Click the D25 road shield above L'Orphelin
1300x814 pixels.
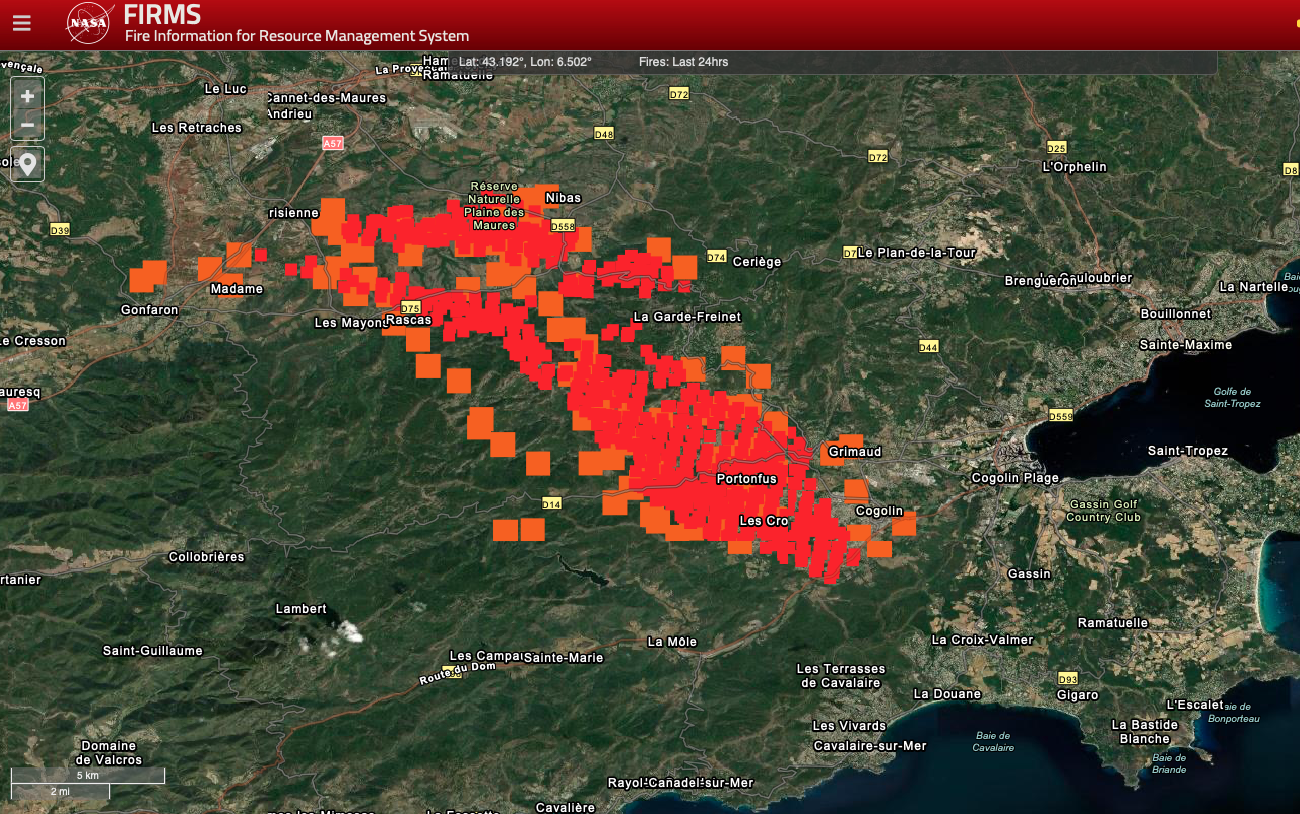click(x=1056, y=147)
